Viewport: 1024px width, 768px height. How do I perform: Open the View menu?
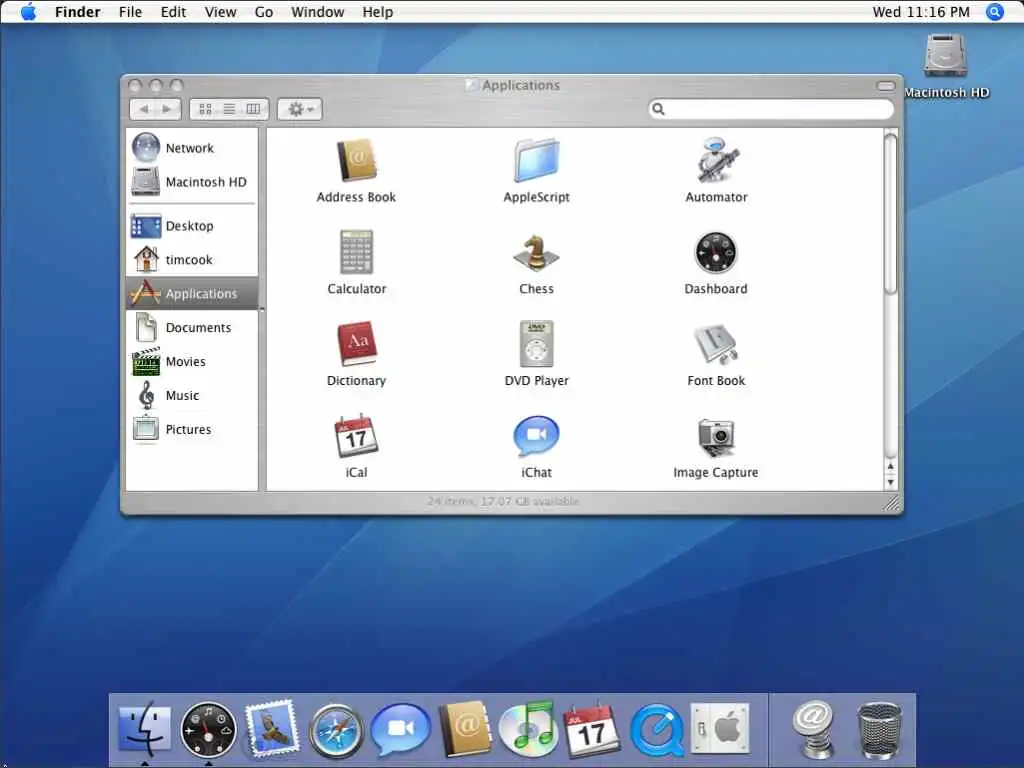coord(221,12)
